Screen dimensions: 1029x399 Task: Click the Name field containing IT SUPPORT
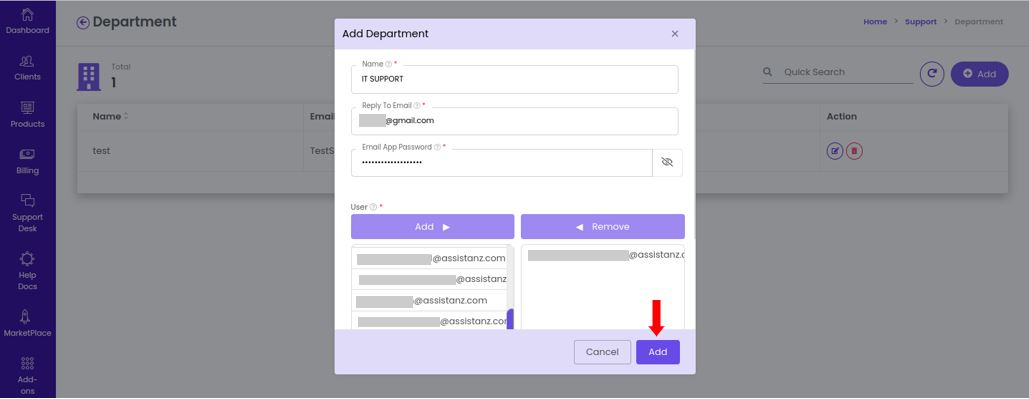514,79
